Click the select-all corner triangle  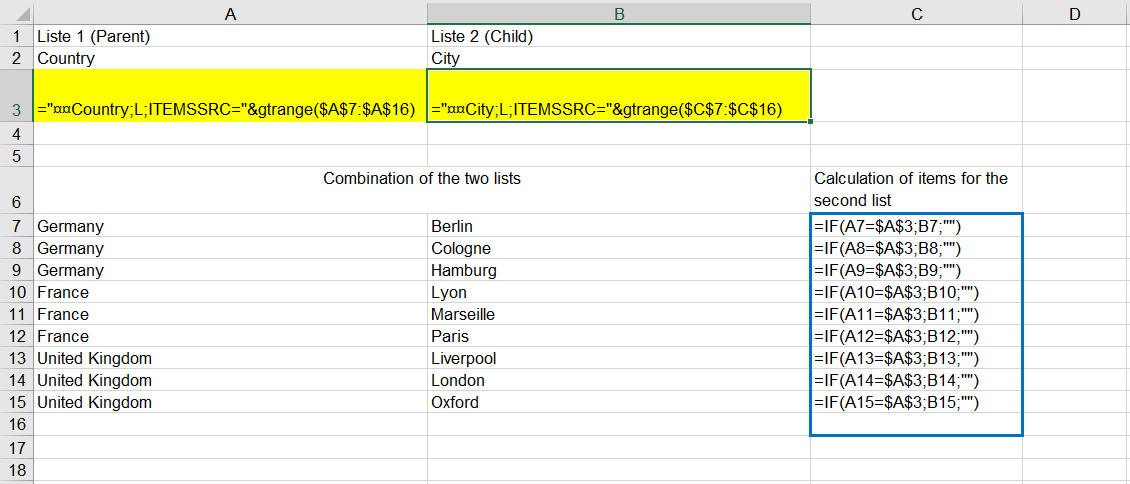[17, 13]
